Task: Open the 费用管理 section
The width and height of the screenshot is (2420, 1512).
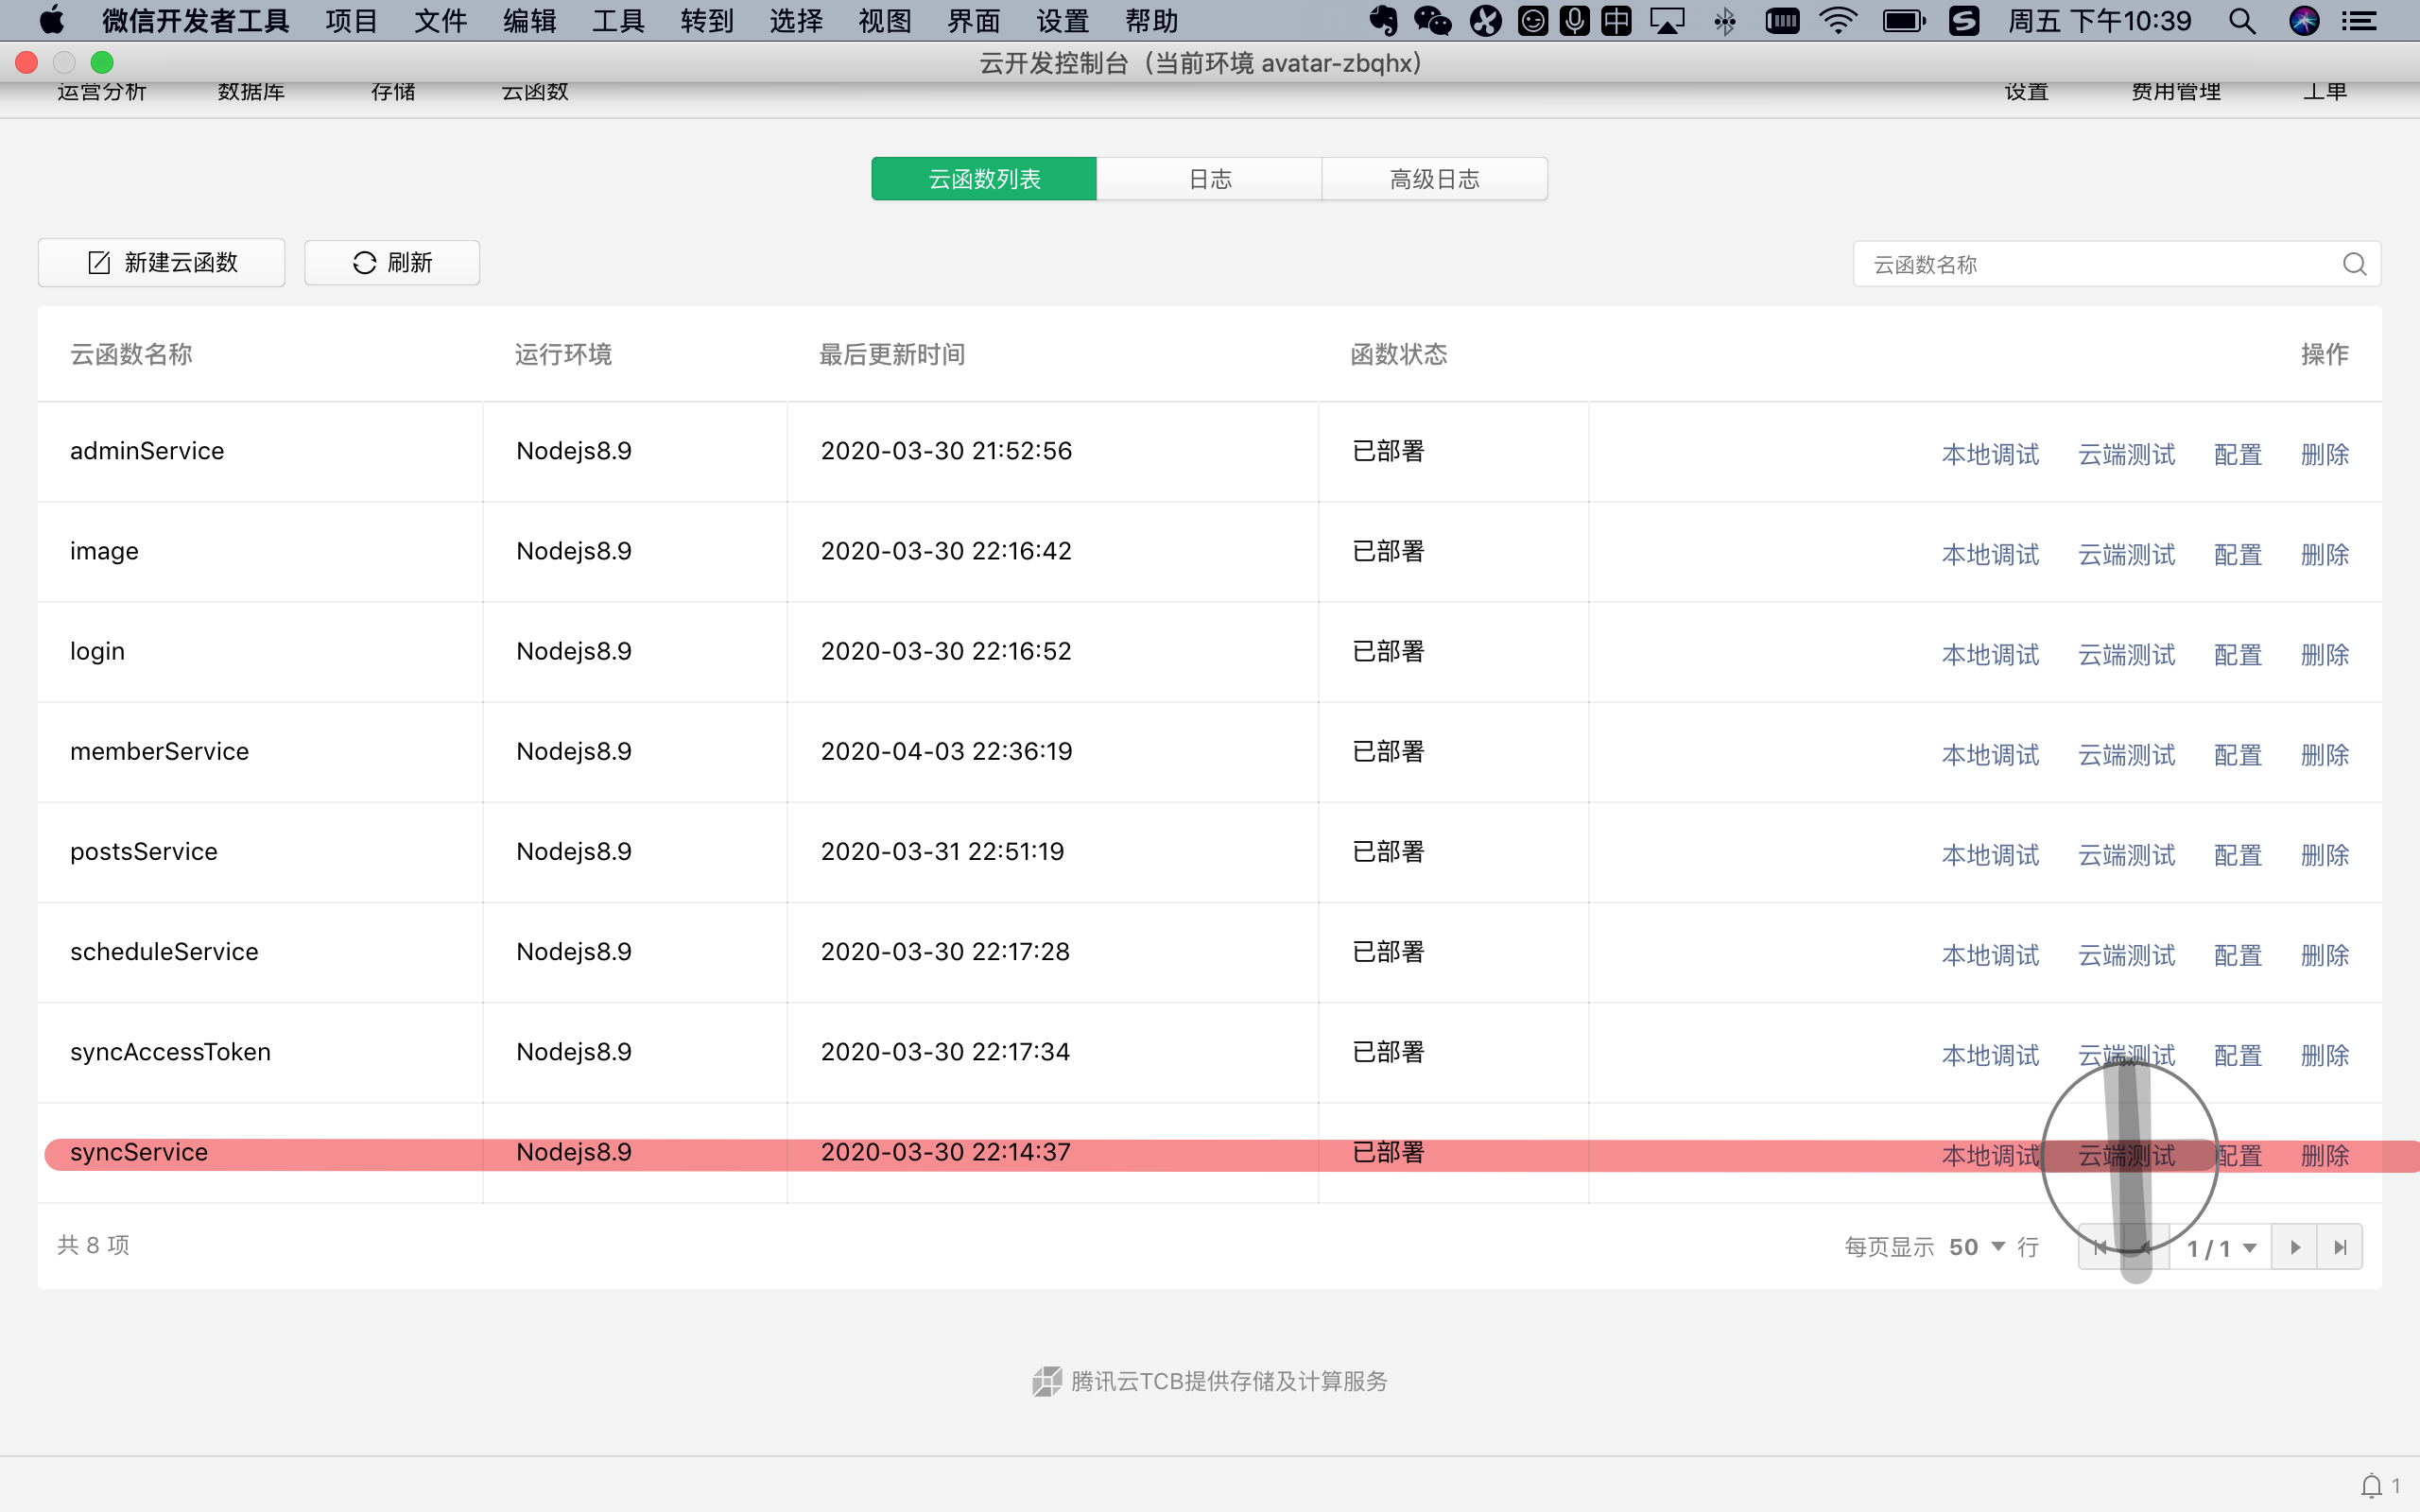Action: [2175, 93]
